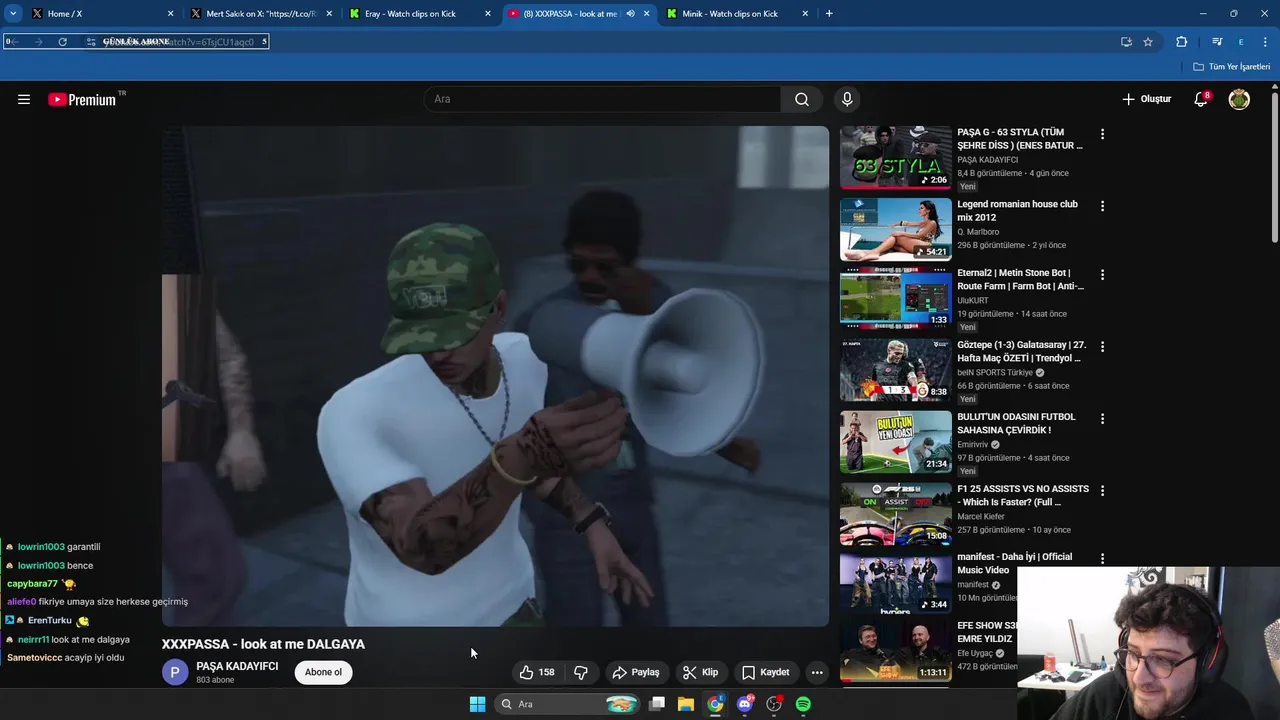The height and width of the screenshot is (720, 1280).
Task: Click the YouTube search magnifier button
Action: click(x=801, y=99)
